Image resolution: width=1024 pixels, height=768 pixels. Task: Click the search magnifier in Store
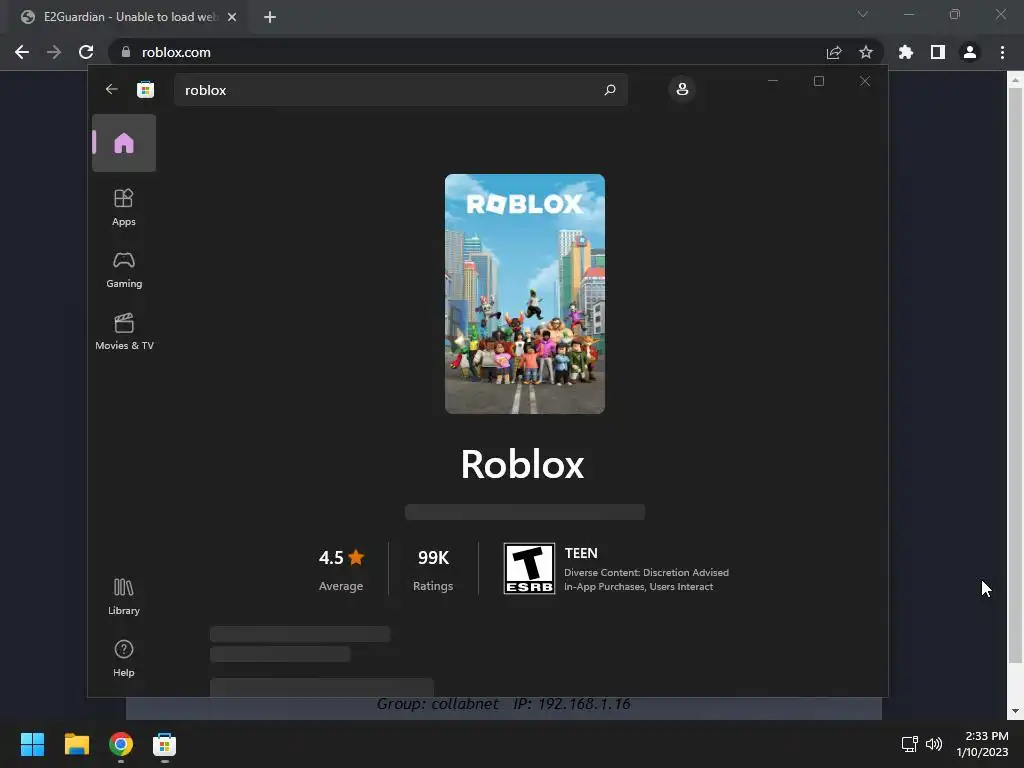click(x=610, y=89)
